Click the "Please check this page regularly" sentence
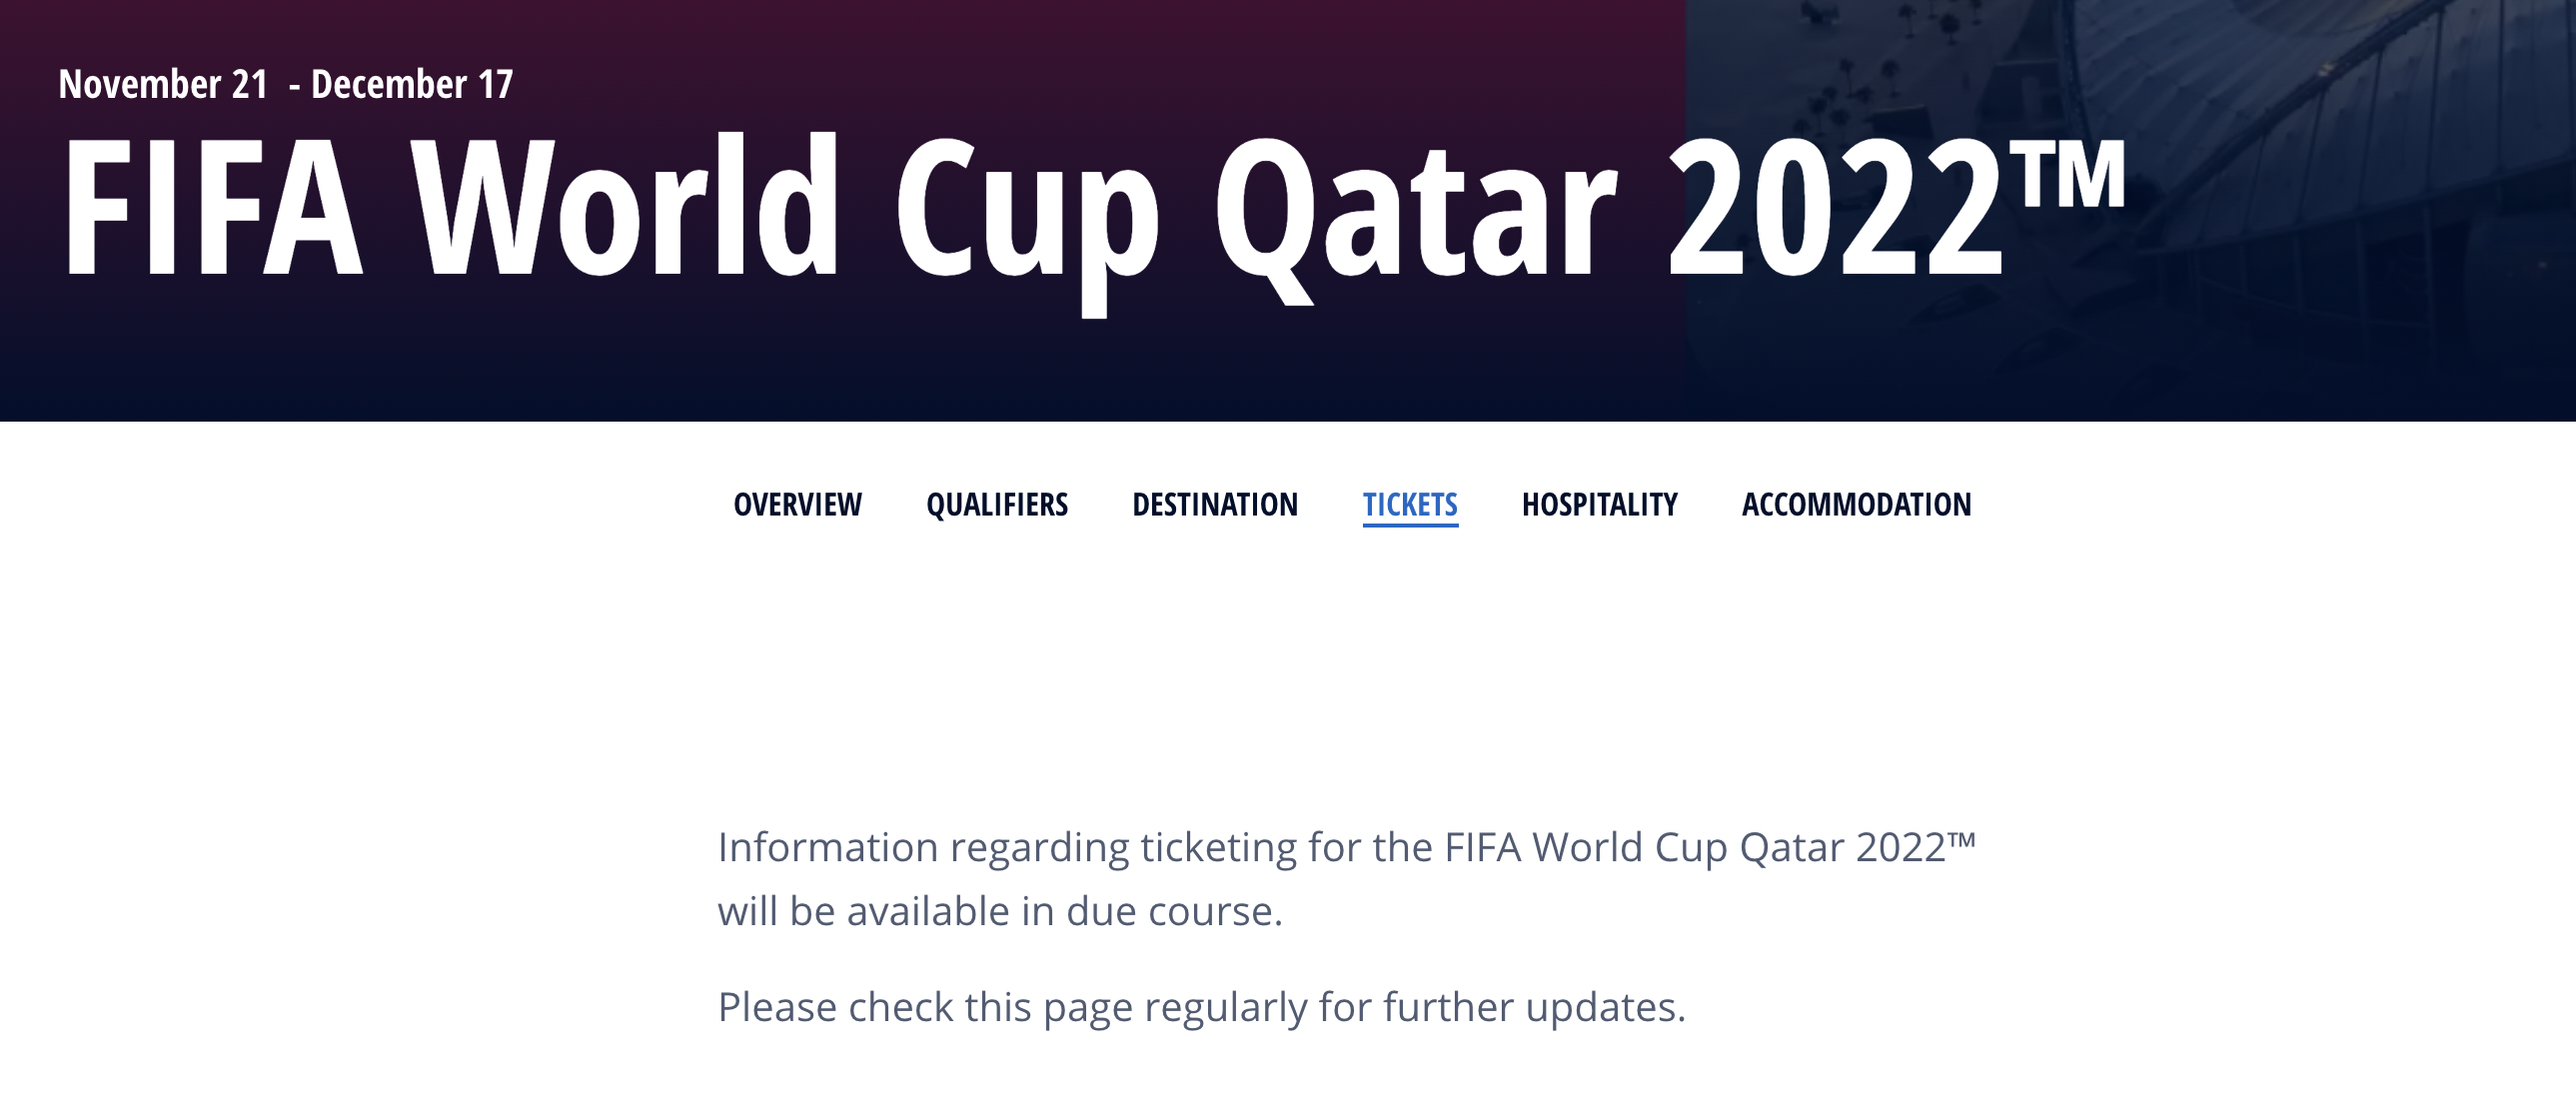The width and height of the screenshot is (2576, 1107). click(1201, 1007)
